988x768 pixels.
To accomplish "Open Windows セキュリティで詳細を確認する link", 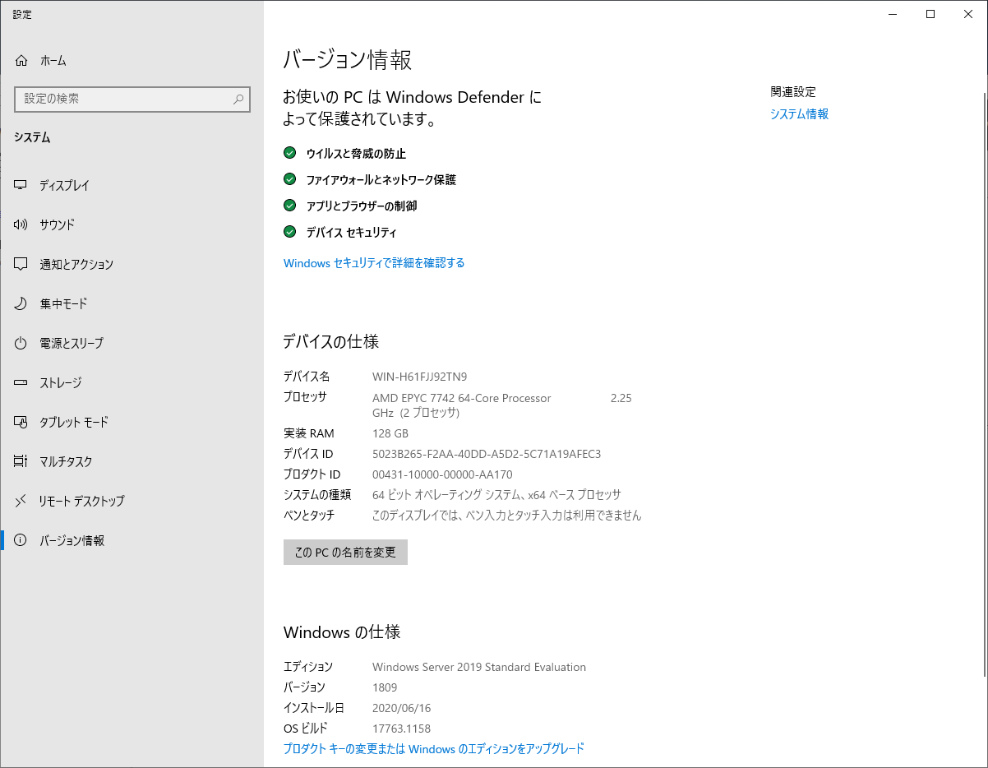I will (x=374, y=263).
